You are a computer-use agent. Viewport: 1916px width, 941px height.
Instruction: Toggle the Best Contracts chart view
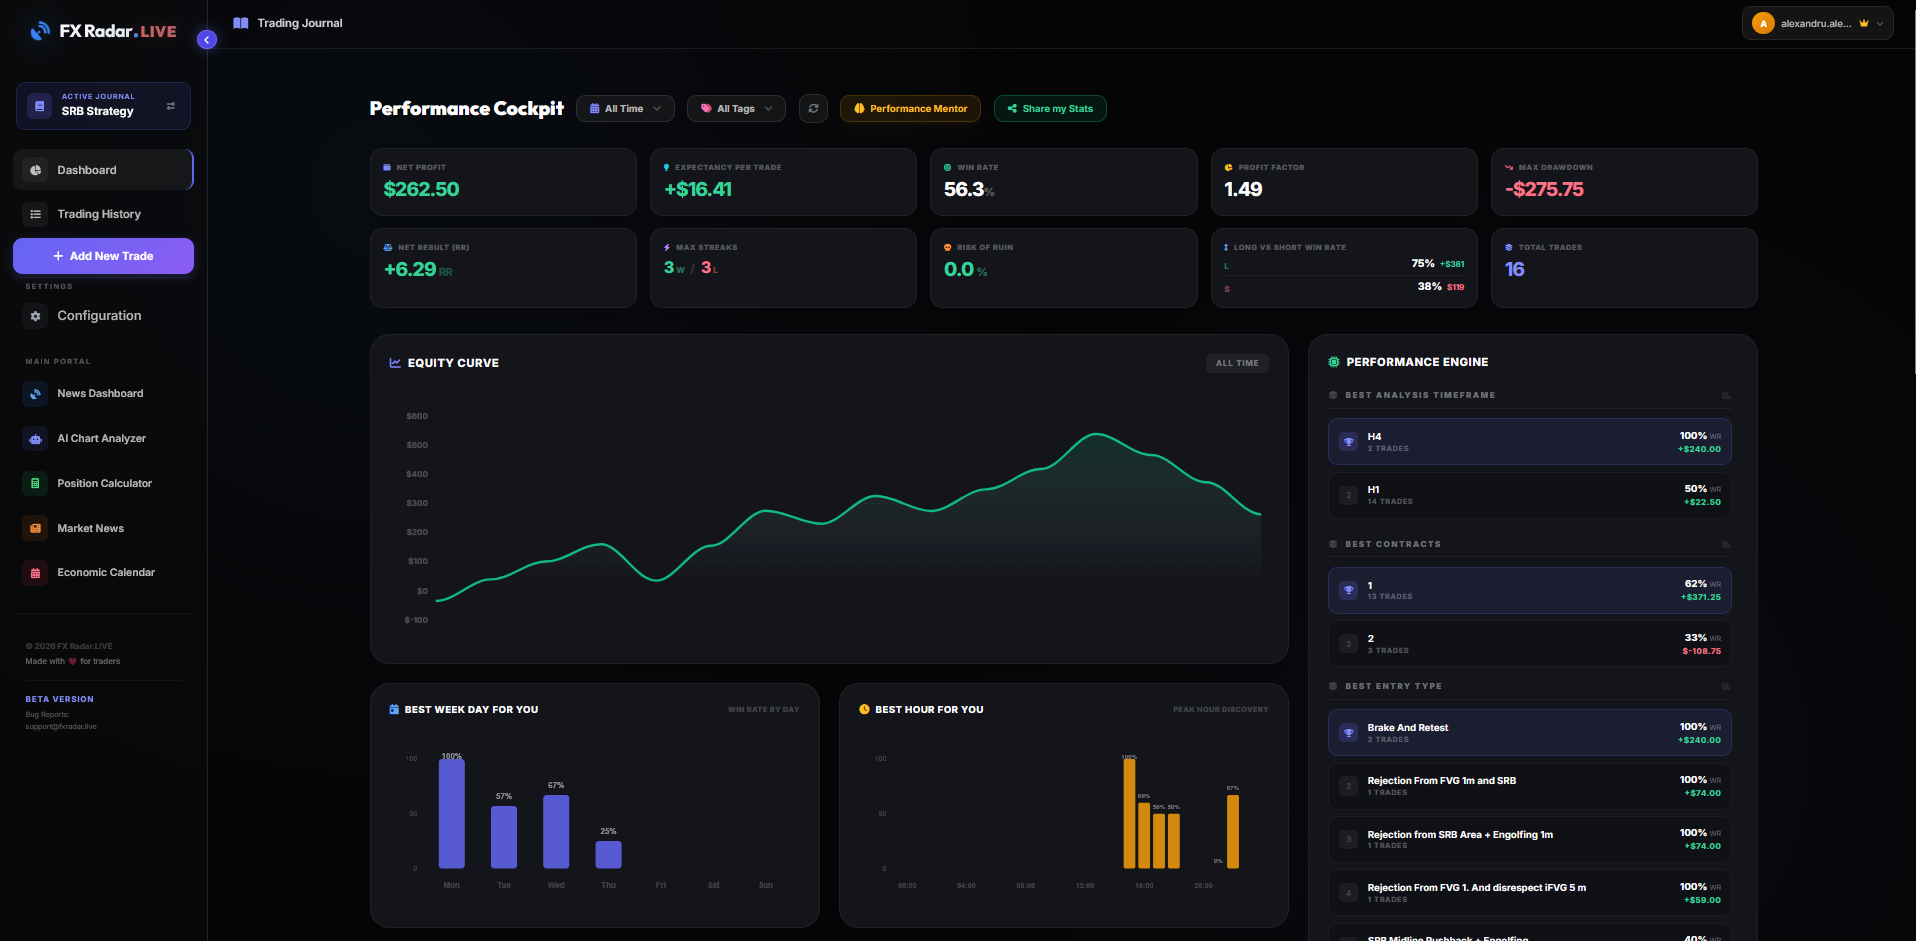click(1725, 545)
